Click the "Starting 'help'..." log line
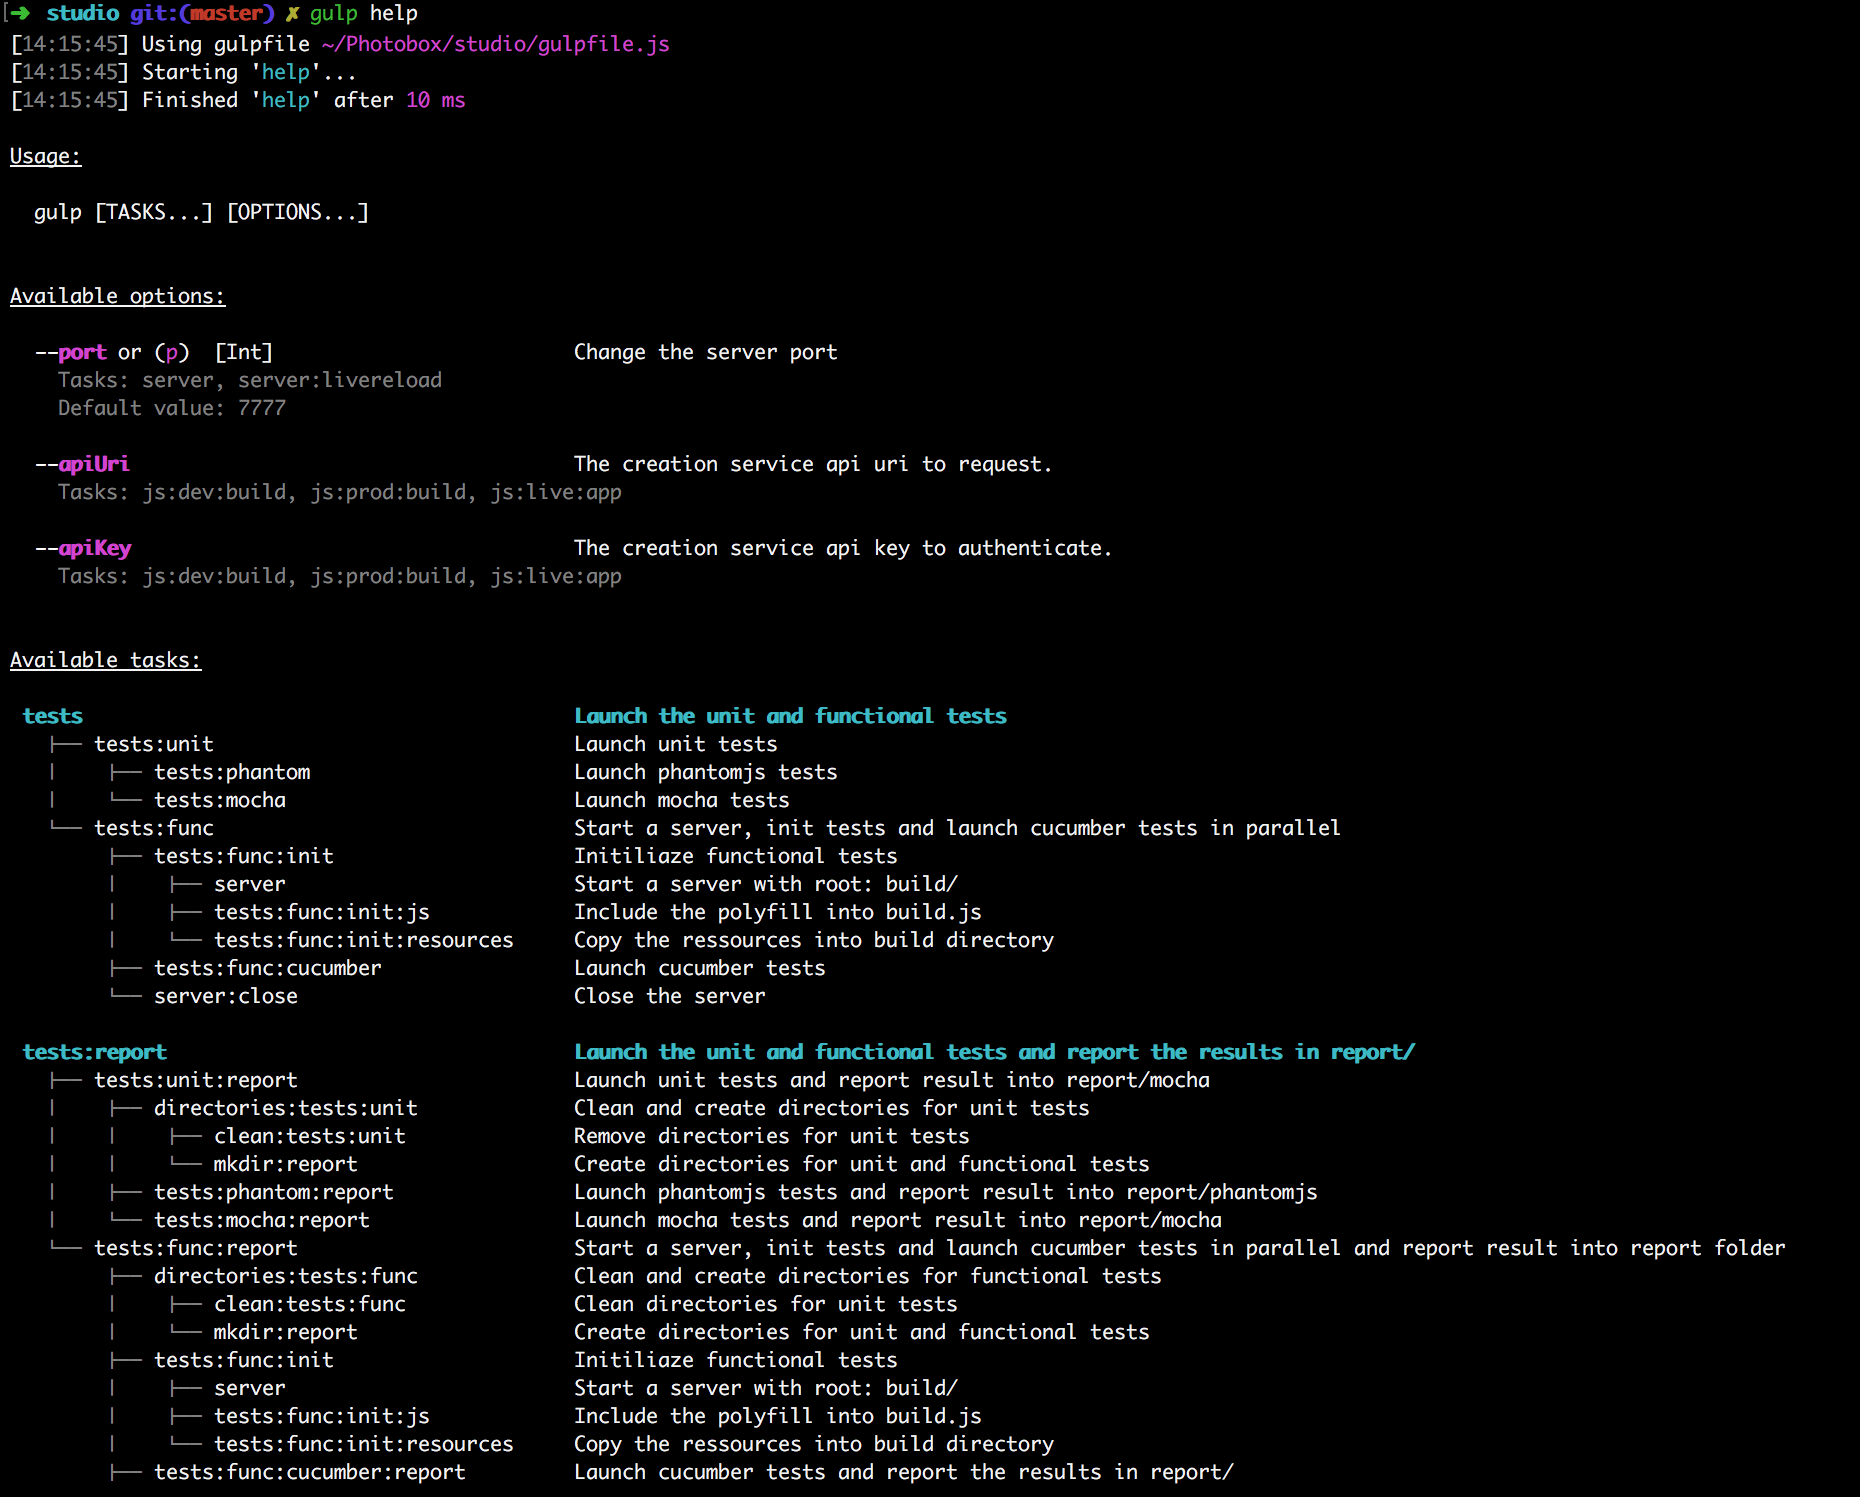Image resolution: width=1860 pixels, height=1497 pixels. pyautogui.click(x=249, y=73)
